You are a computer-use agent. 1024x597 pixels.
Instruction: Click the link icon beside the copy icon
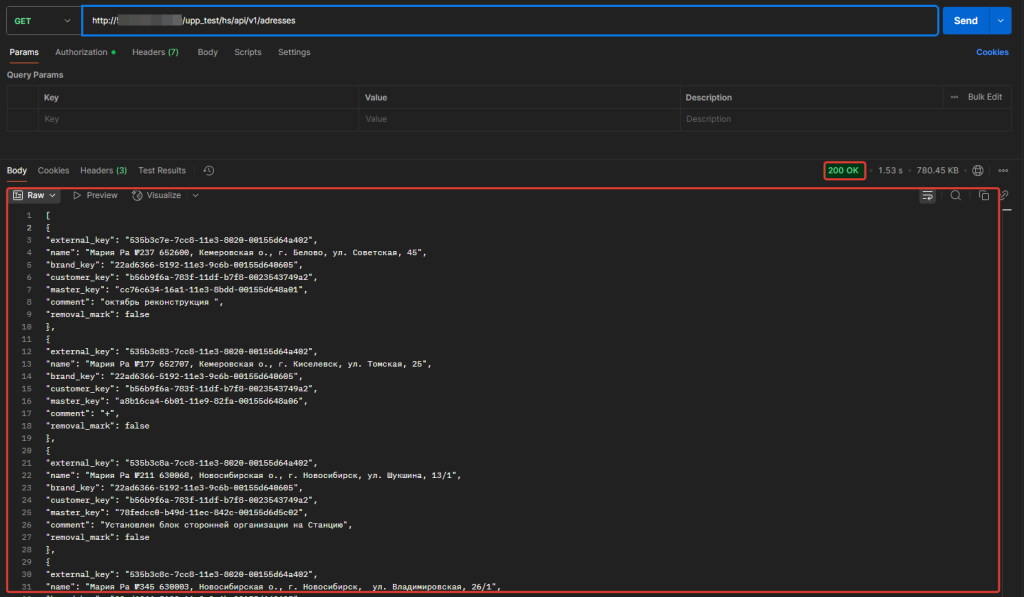(1004, 196)
